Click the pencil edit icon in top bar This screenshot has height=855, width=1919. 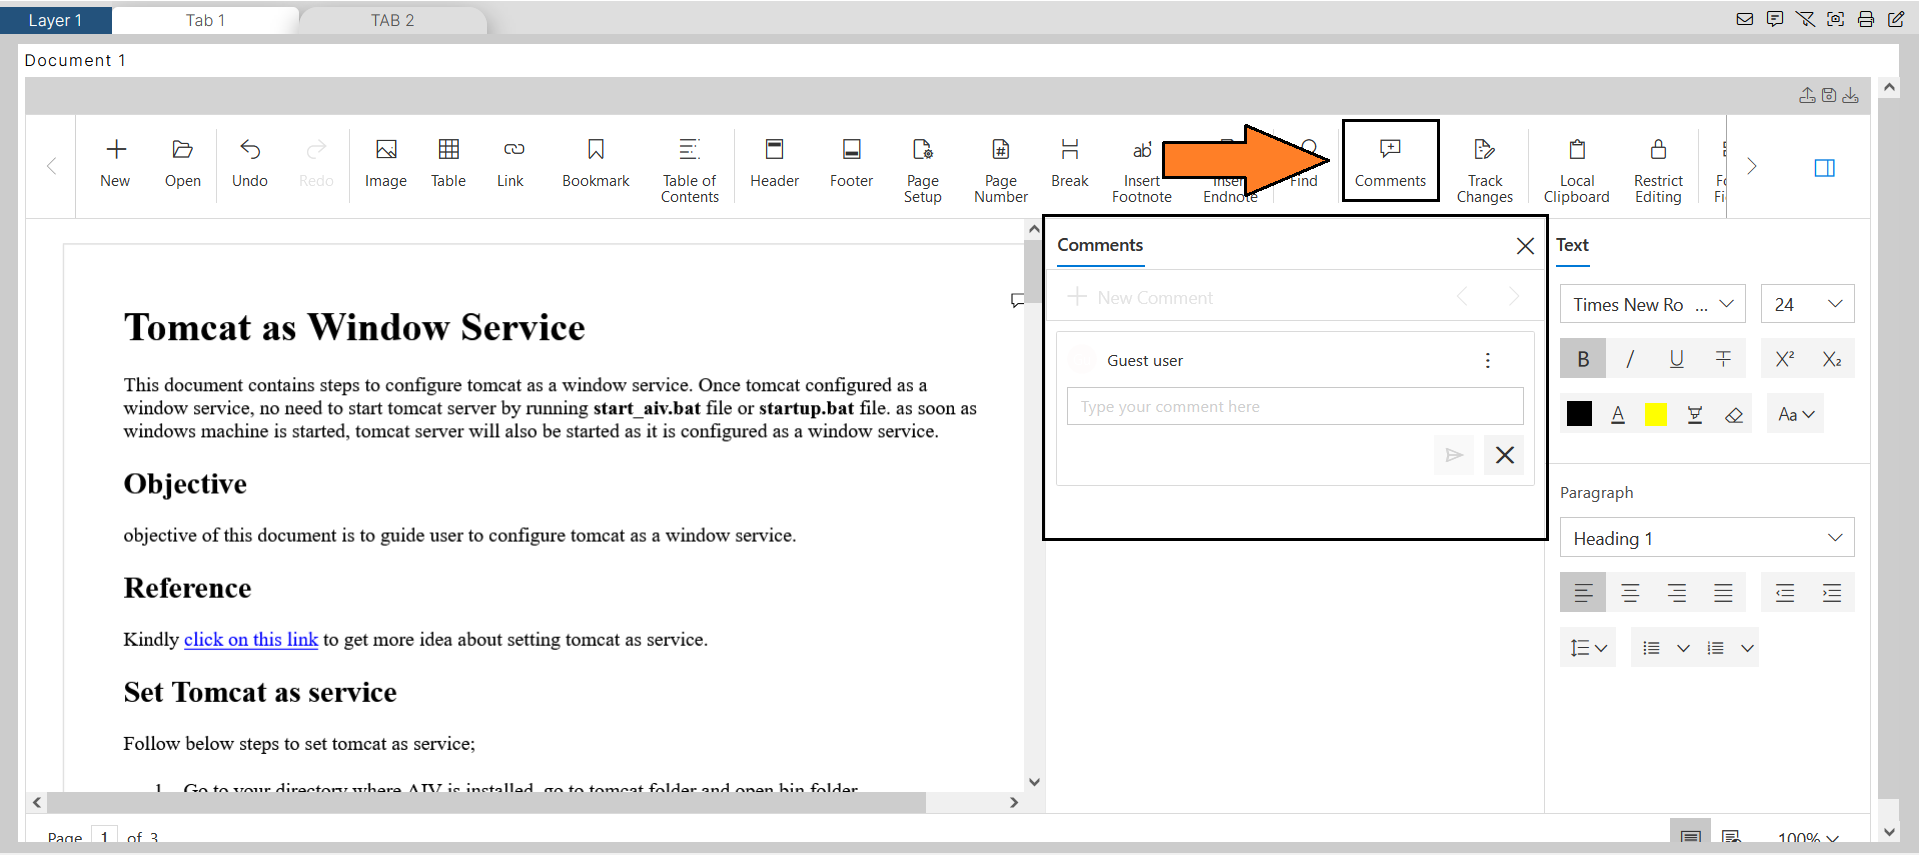coord(1896,19)
